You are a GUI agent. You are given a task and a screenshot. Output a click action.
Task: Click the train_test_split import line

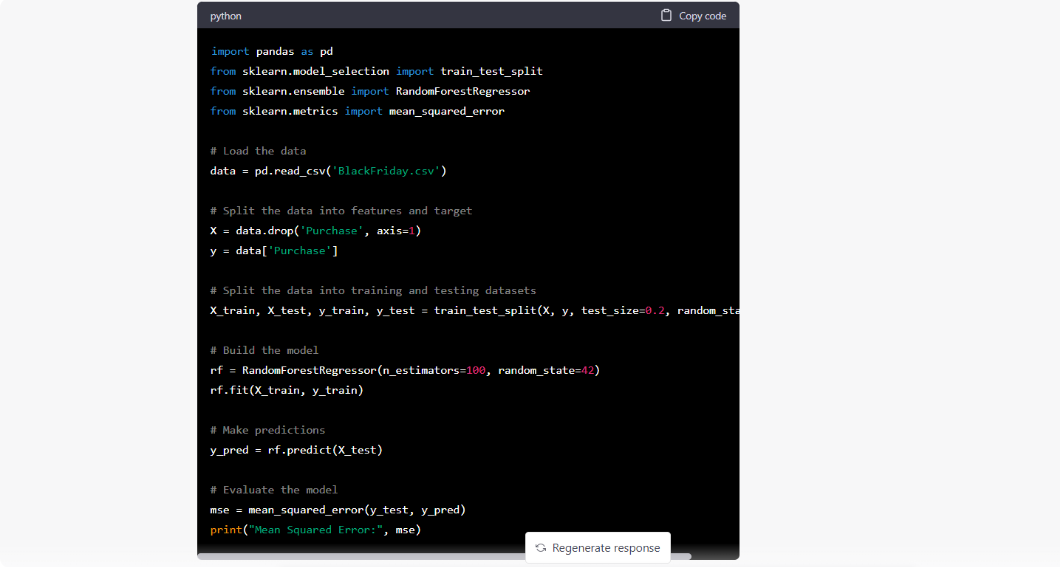377,71
